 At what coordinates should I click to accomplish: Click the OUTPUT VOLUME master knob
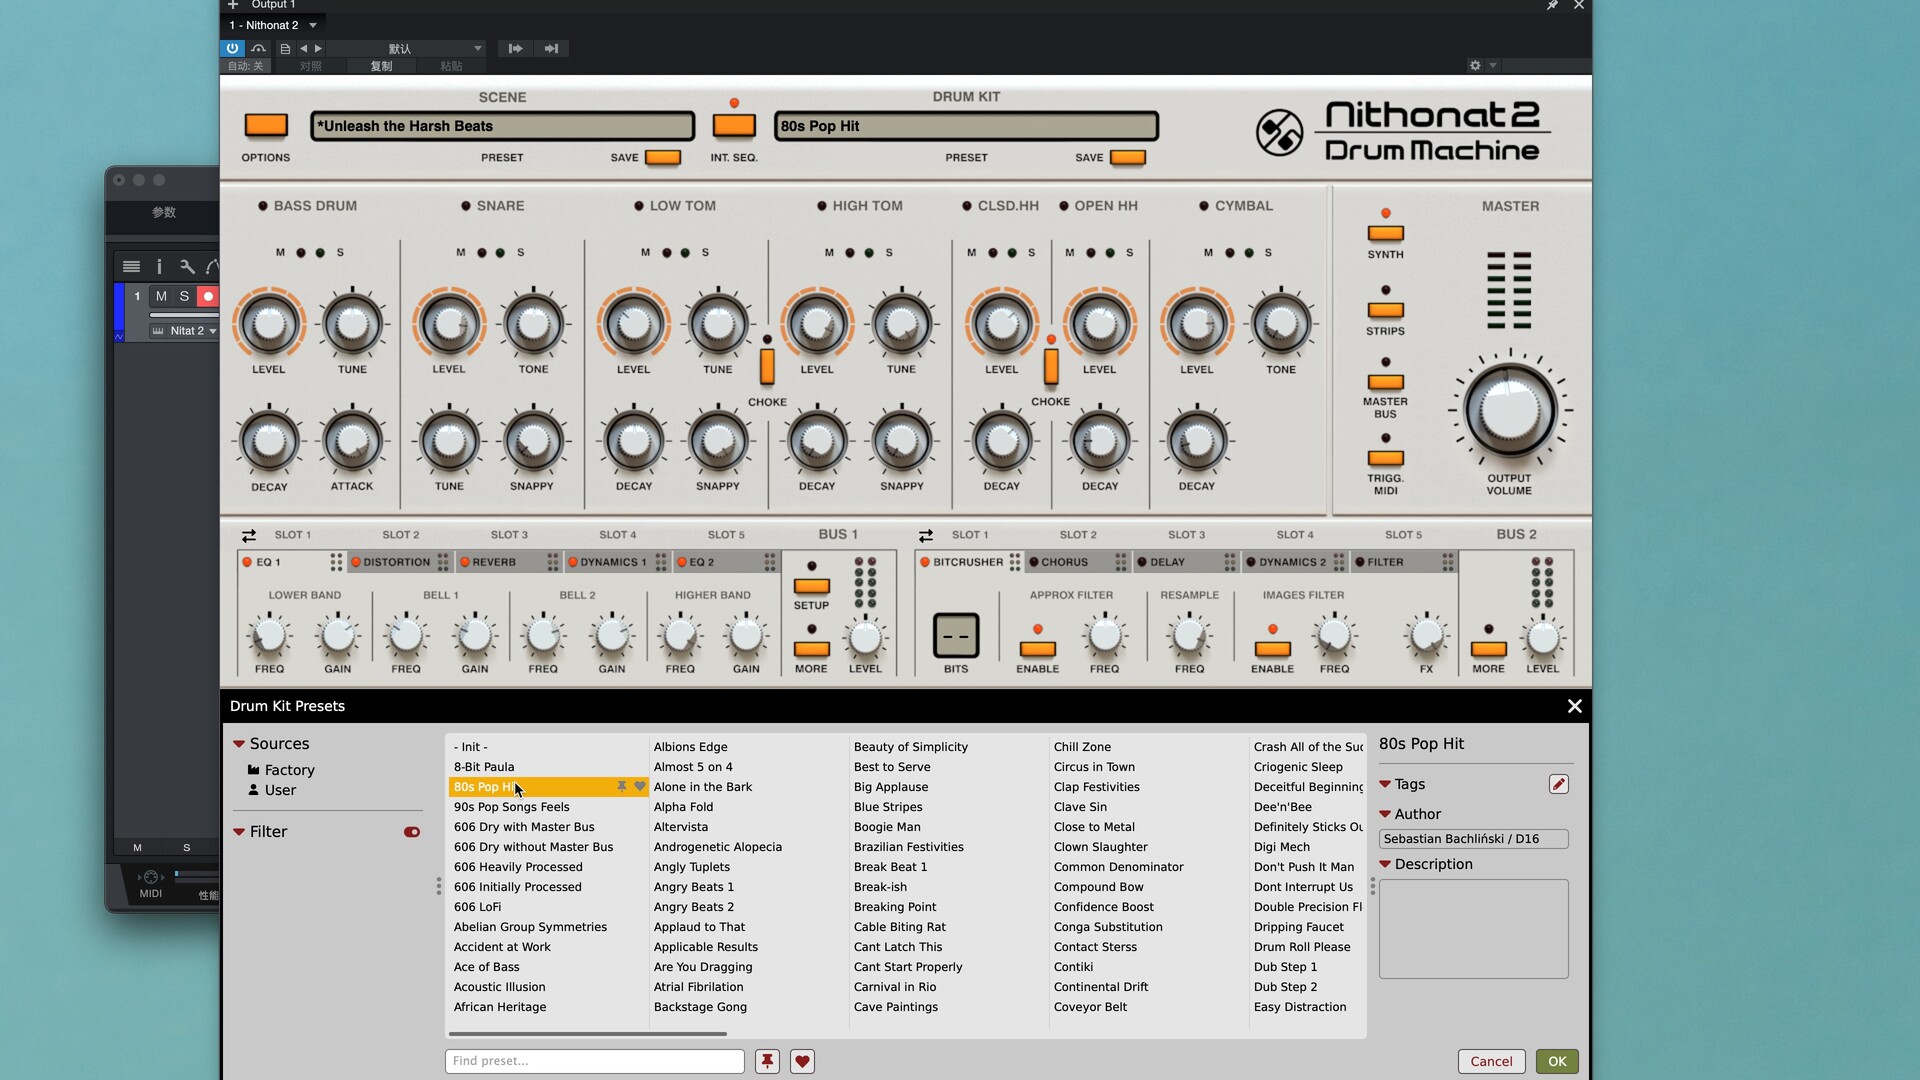1510,410
